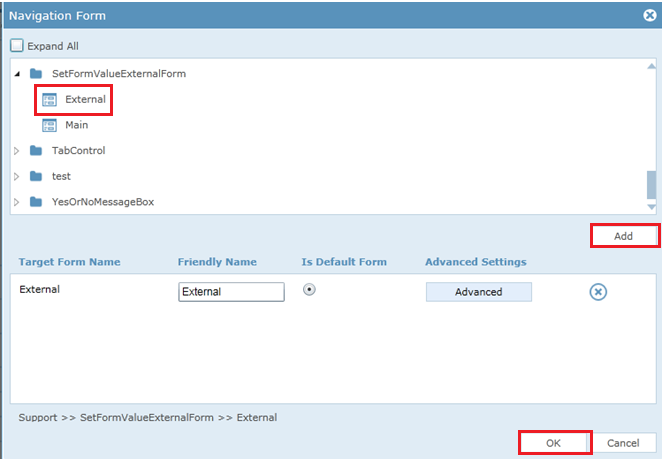The height and width of the screenshot is (469, 664).
Task: Click the SetFormValueExternalForm folder icon
Action: click(x=36, y=74)
